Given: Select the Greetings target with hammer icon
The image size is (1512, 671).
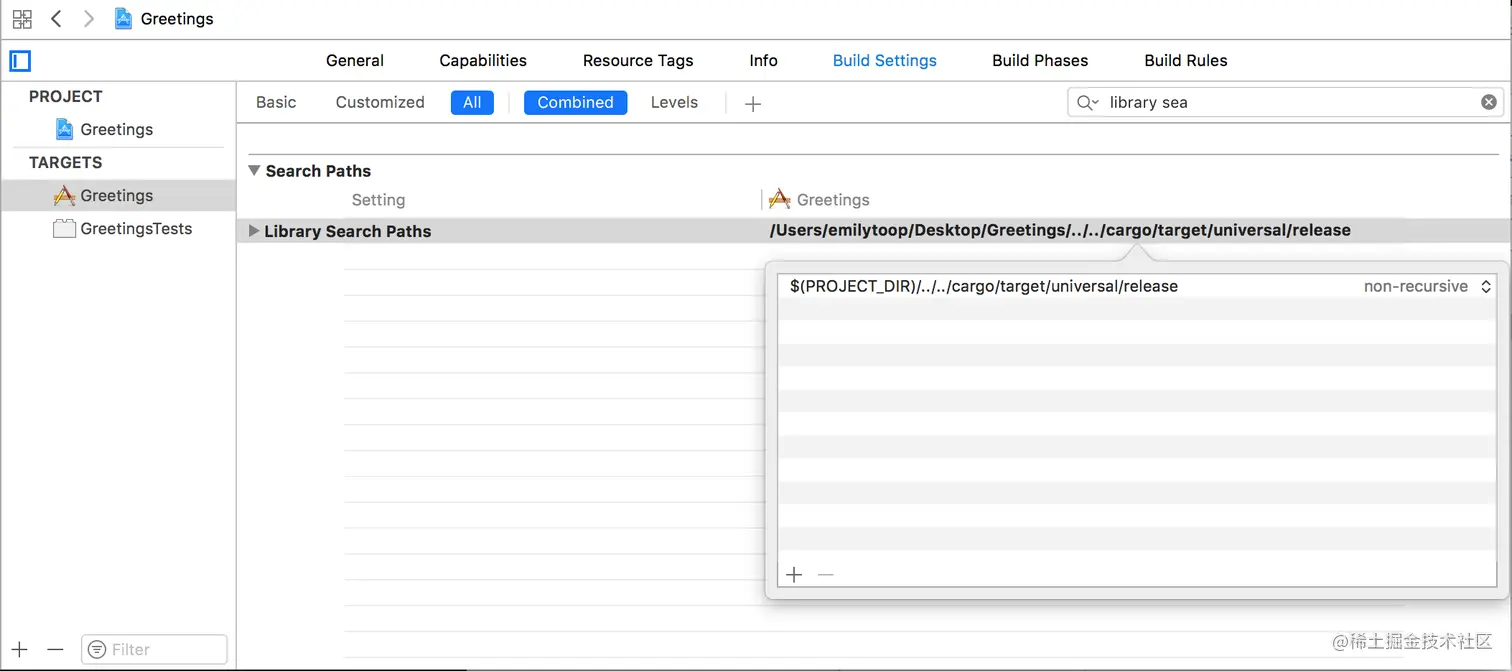Looking at the screenshot, I should tap(114, 195).
